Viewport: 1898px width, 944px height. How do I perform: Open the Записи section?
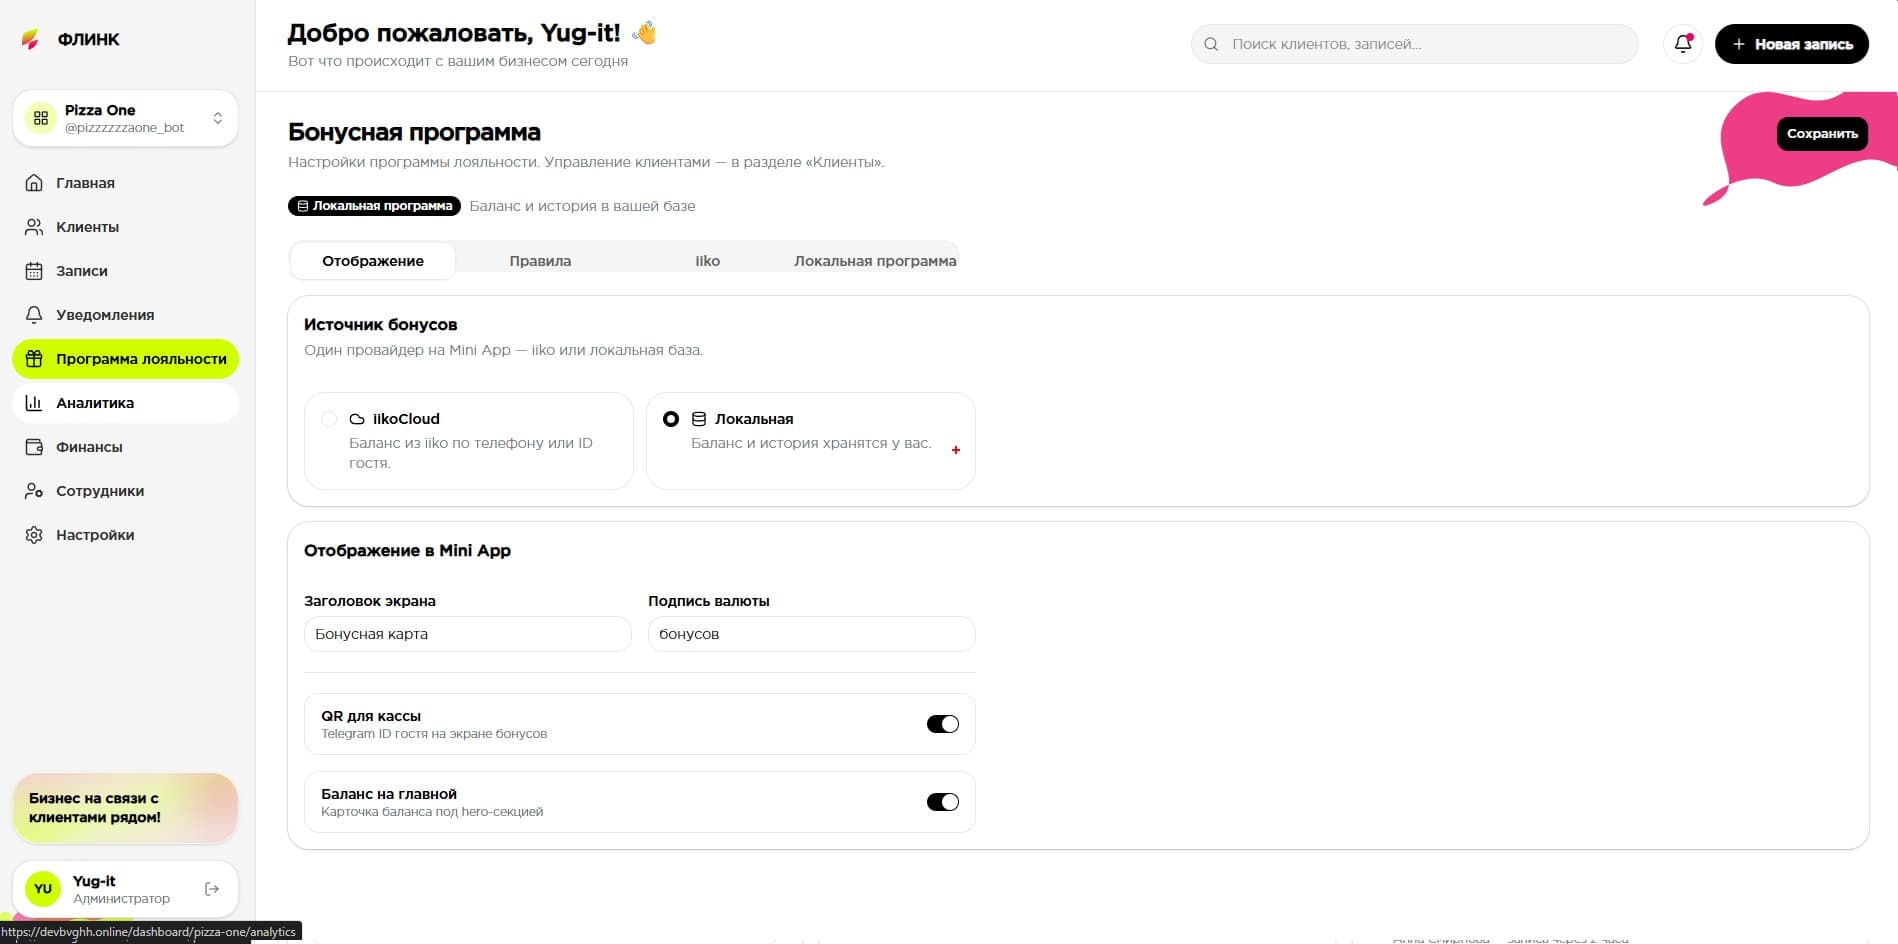coord(125,271)
